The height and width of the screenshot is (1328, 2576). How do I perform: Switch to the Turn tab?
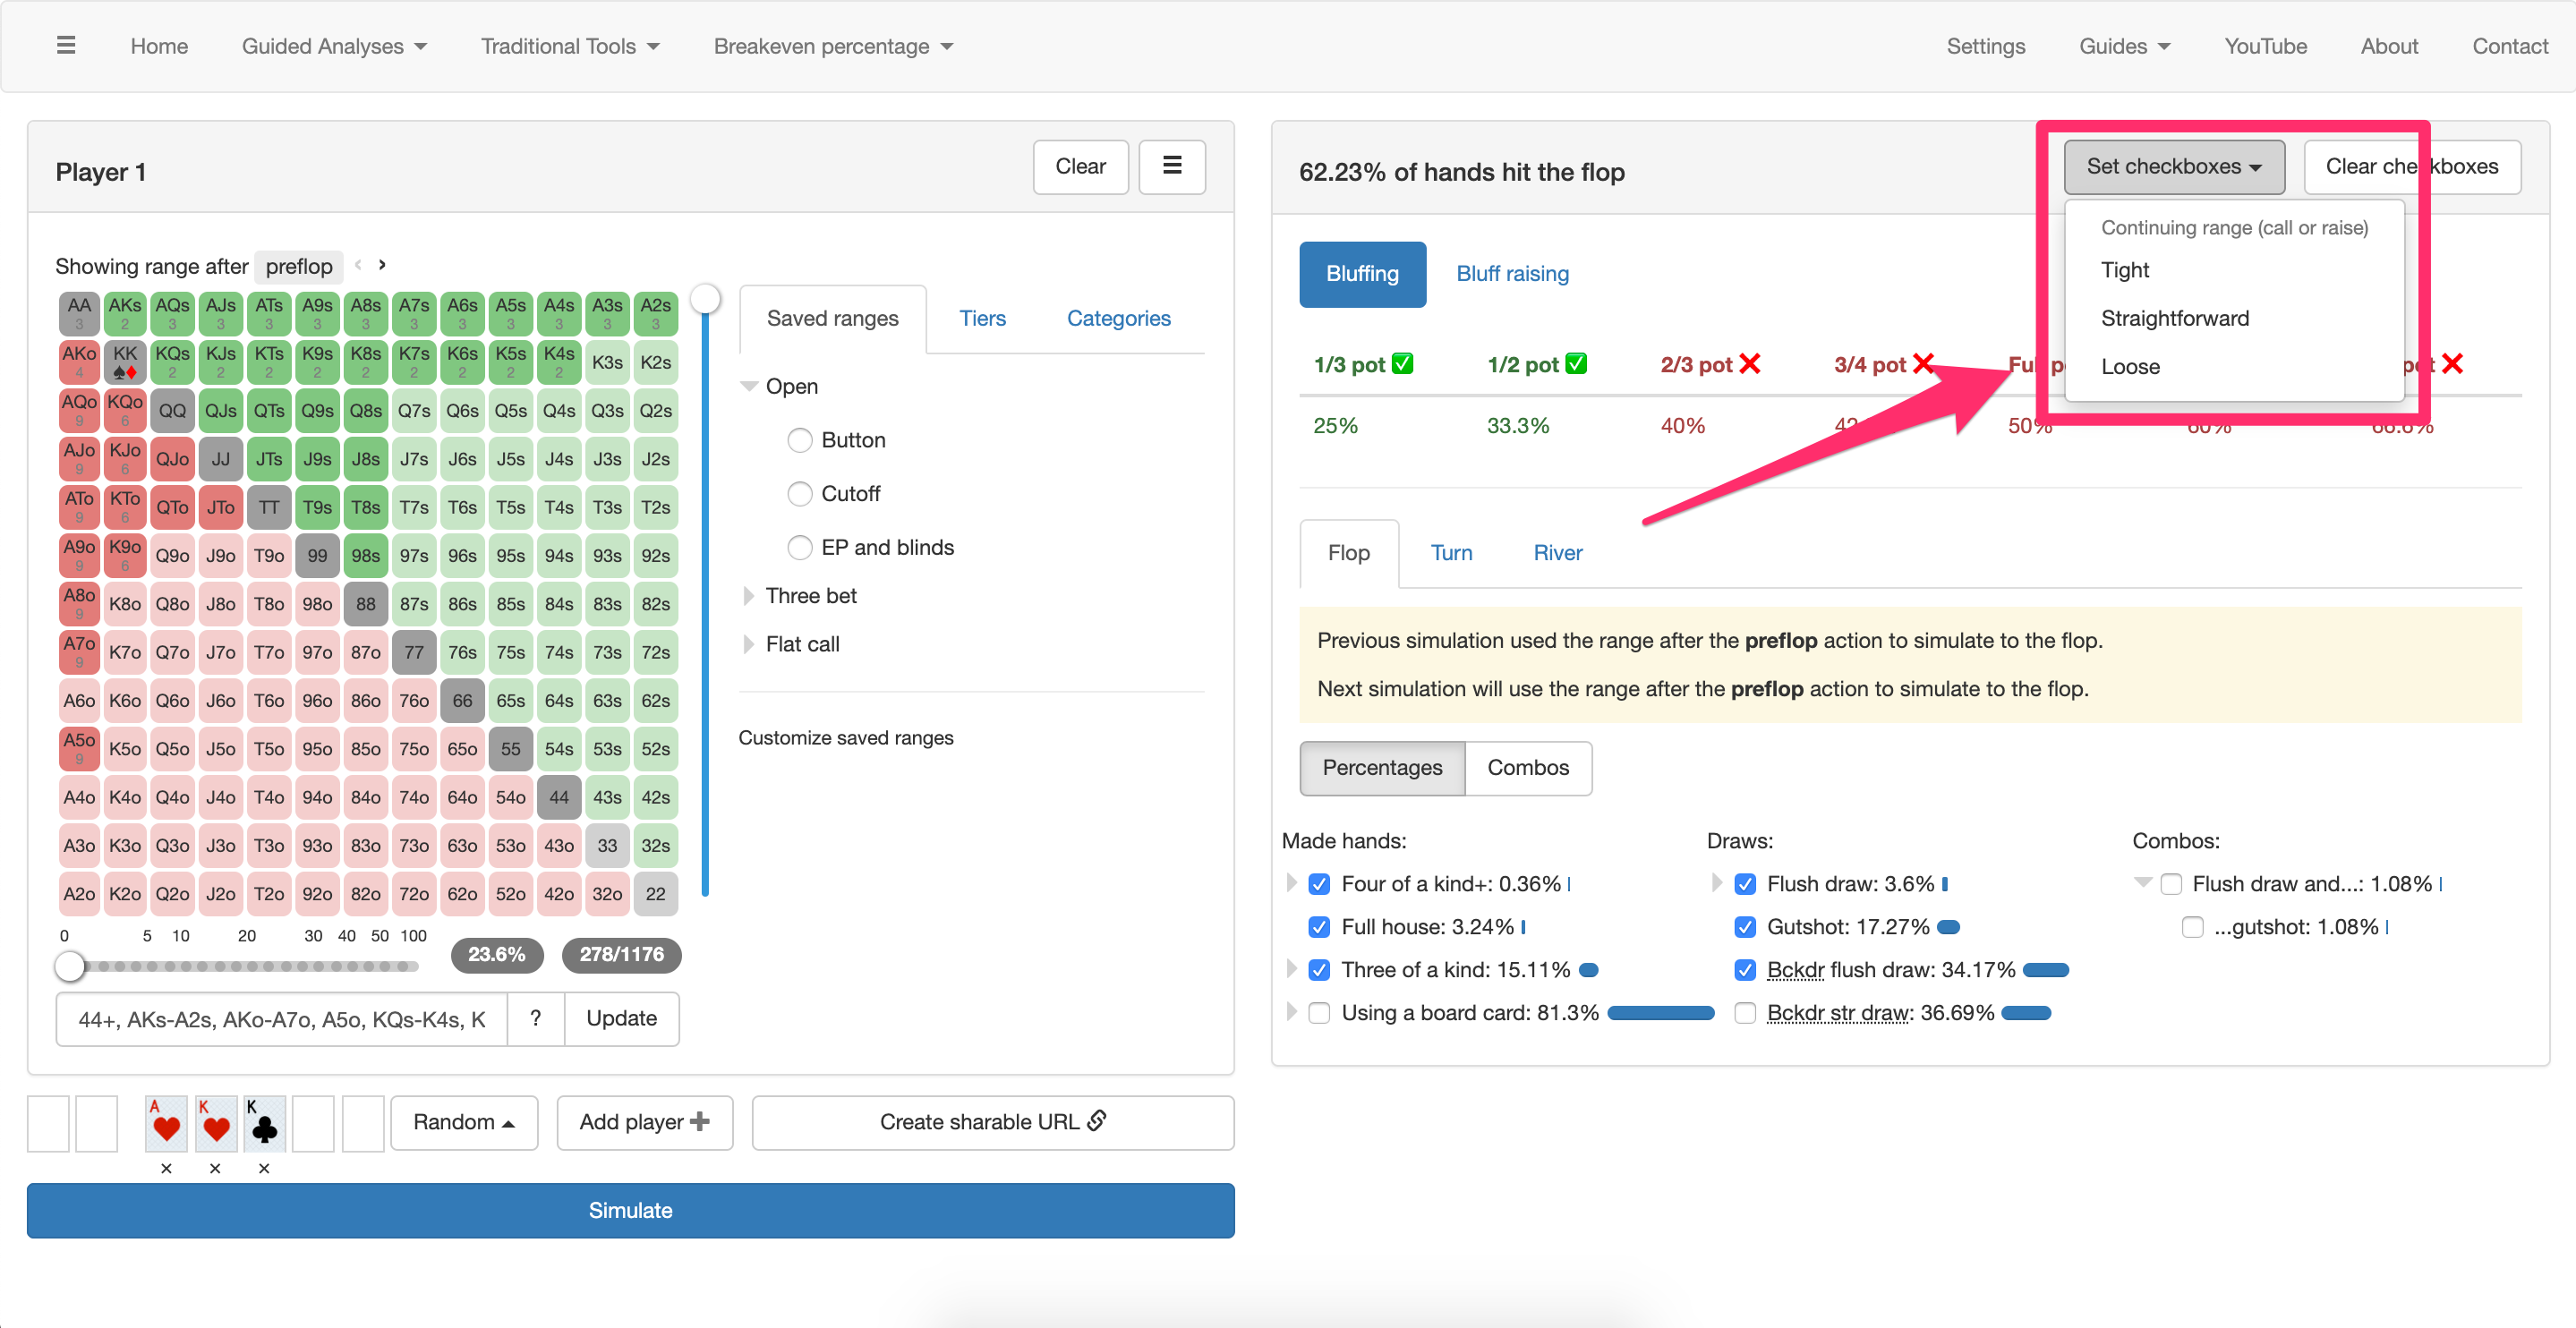pos(1451,553)
